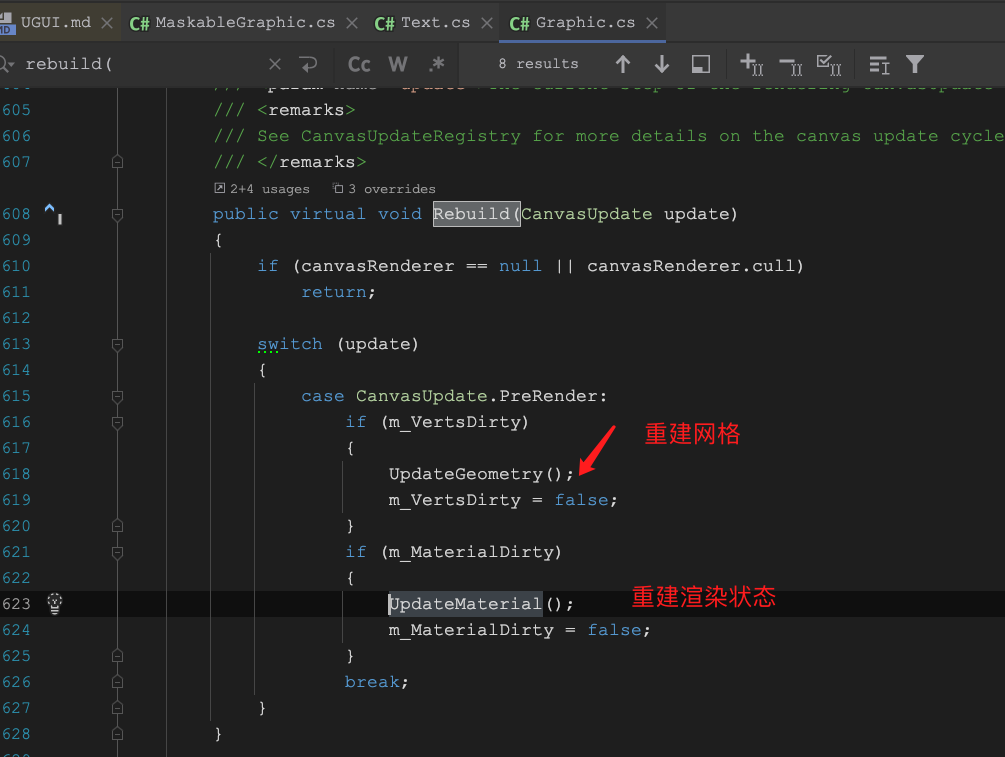Jump to next search occurrence
Image resolution: width=1005 pixels, height=757 pixels.
[661, 63]
